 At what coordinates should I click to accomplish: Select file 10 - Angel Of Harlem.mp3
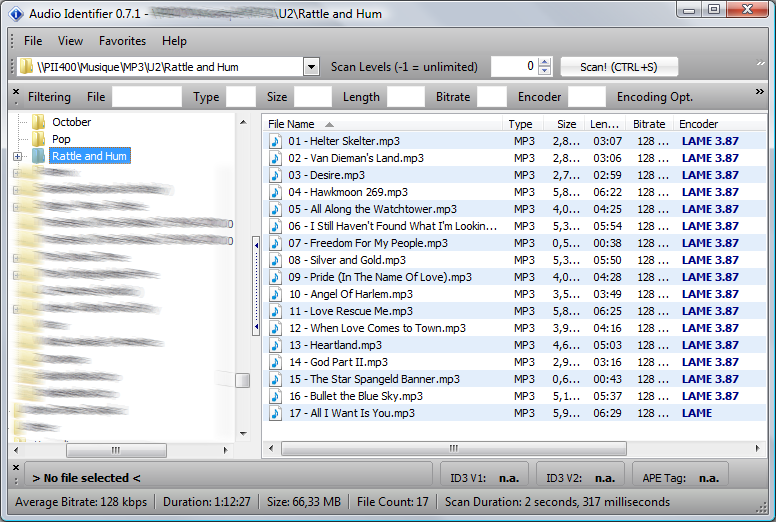pos(515,294)
